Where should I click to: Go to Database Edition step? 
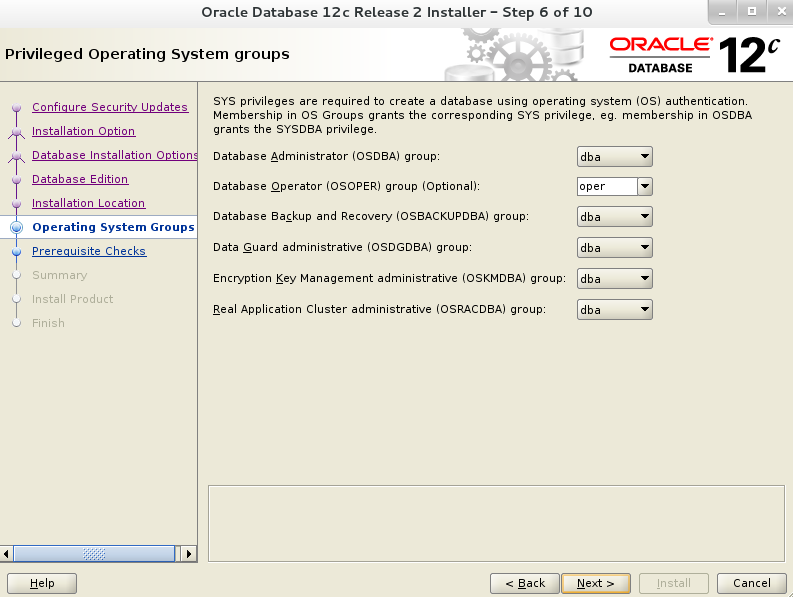click(80, 179)
